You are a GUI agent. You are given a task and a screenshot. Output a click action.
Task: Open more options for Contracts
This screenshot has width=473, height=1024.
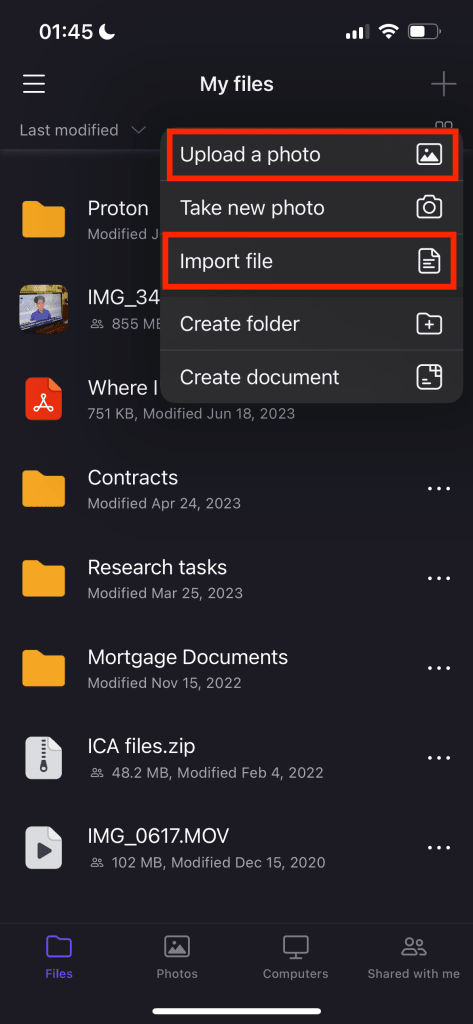tap(439, 488)
